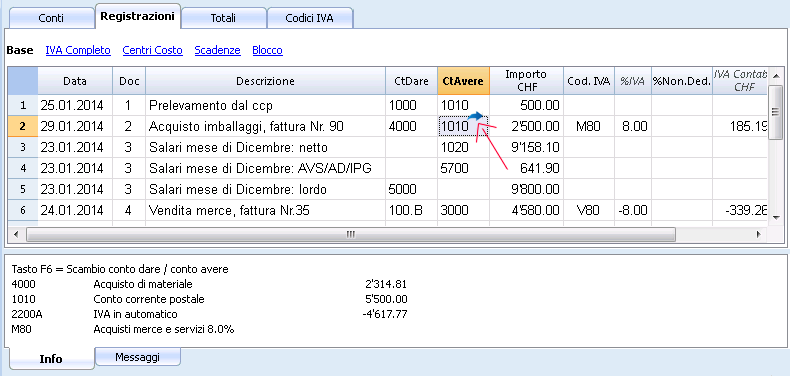This screenshot has width=790, height=376.
Task: Select row header number 4
Action: pyautogui.click(x=22, y=168)
